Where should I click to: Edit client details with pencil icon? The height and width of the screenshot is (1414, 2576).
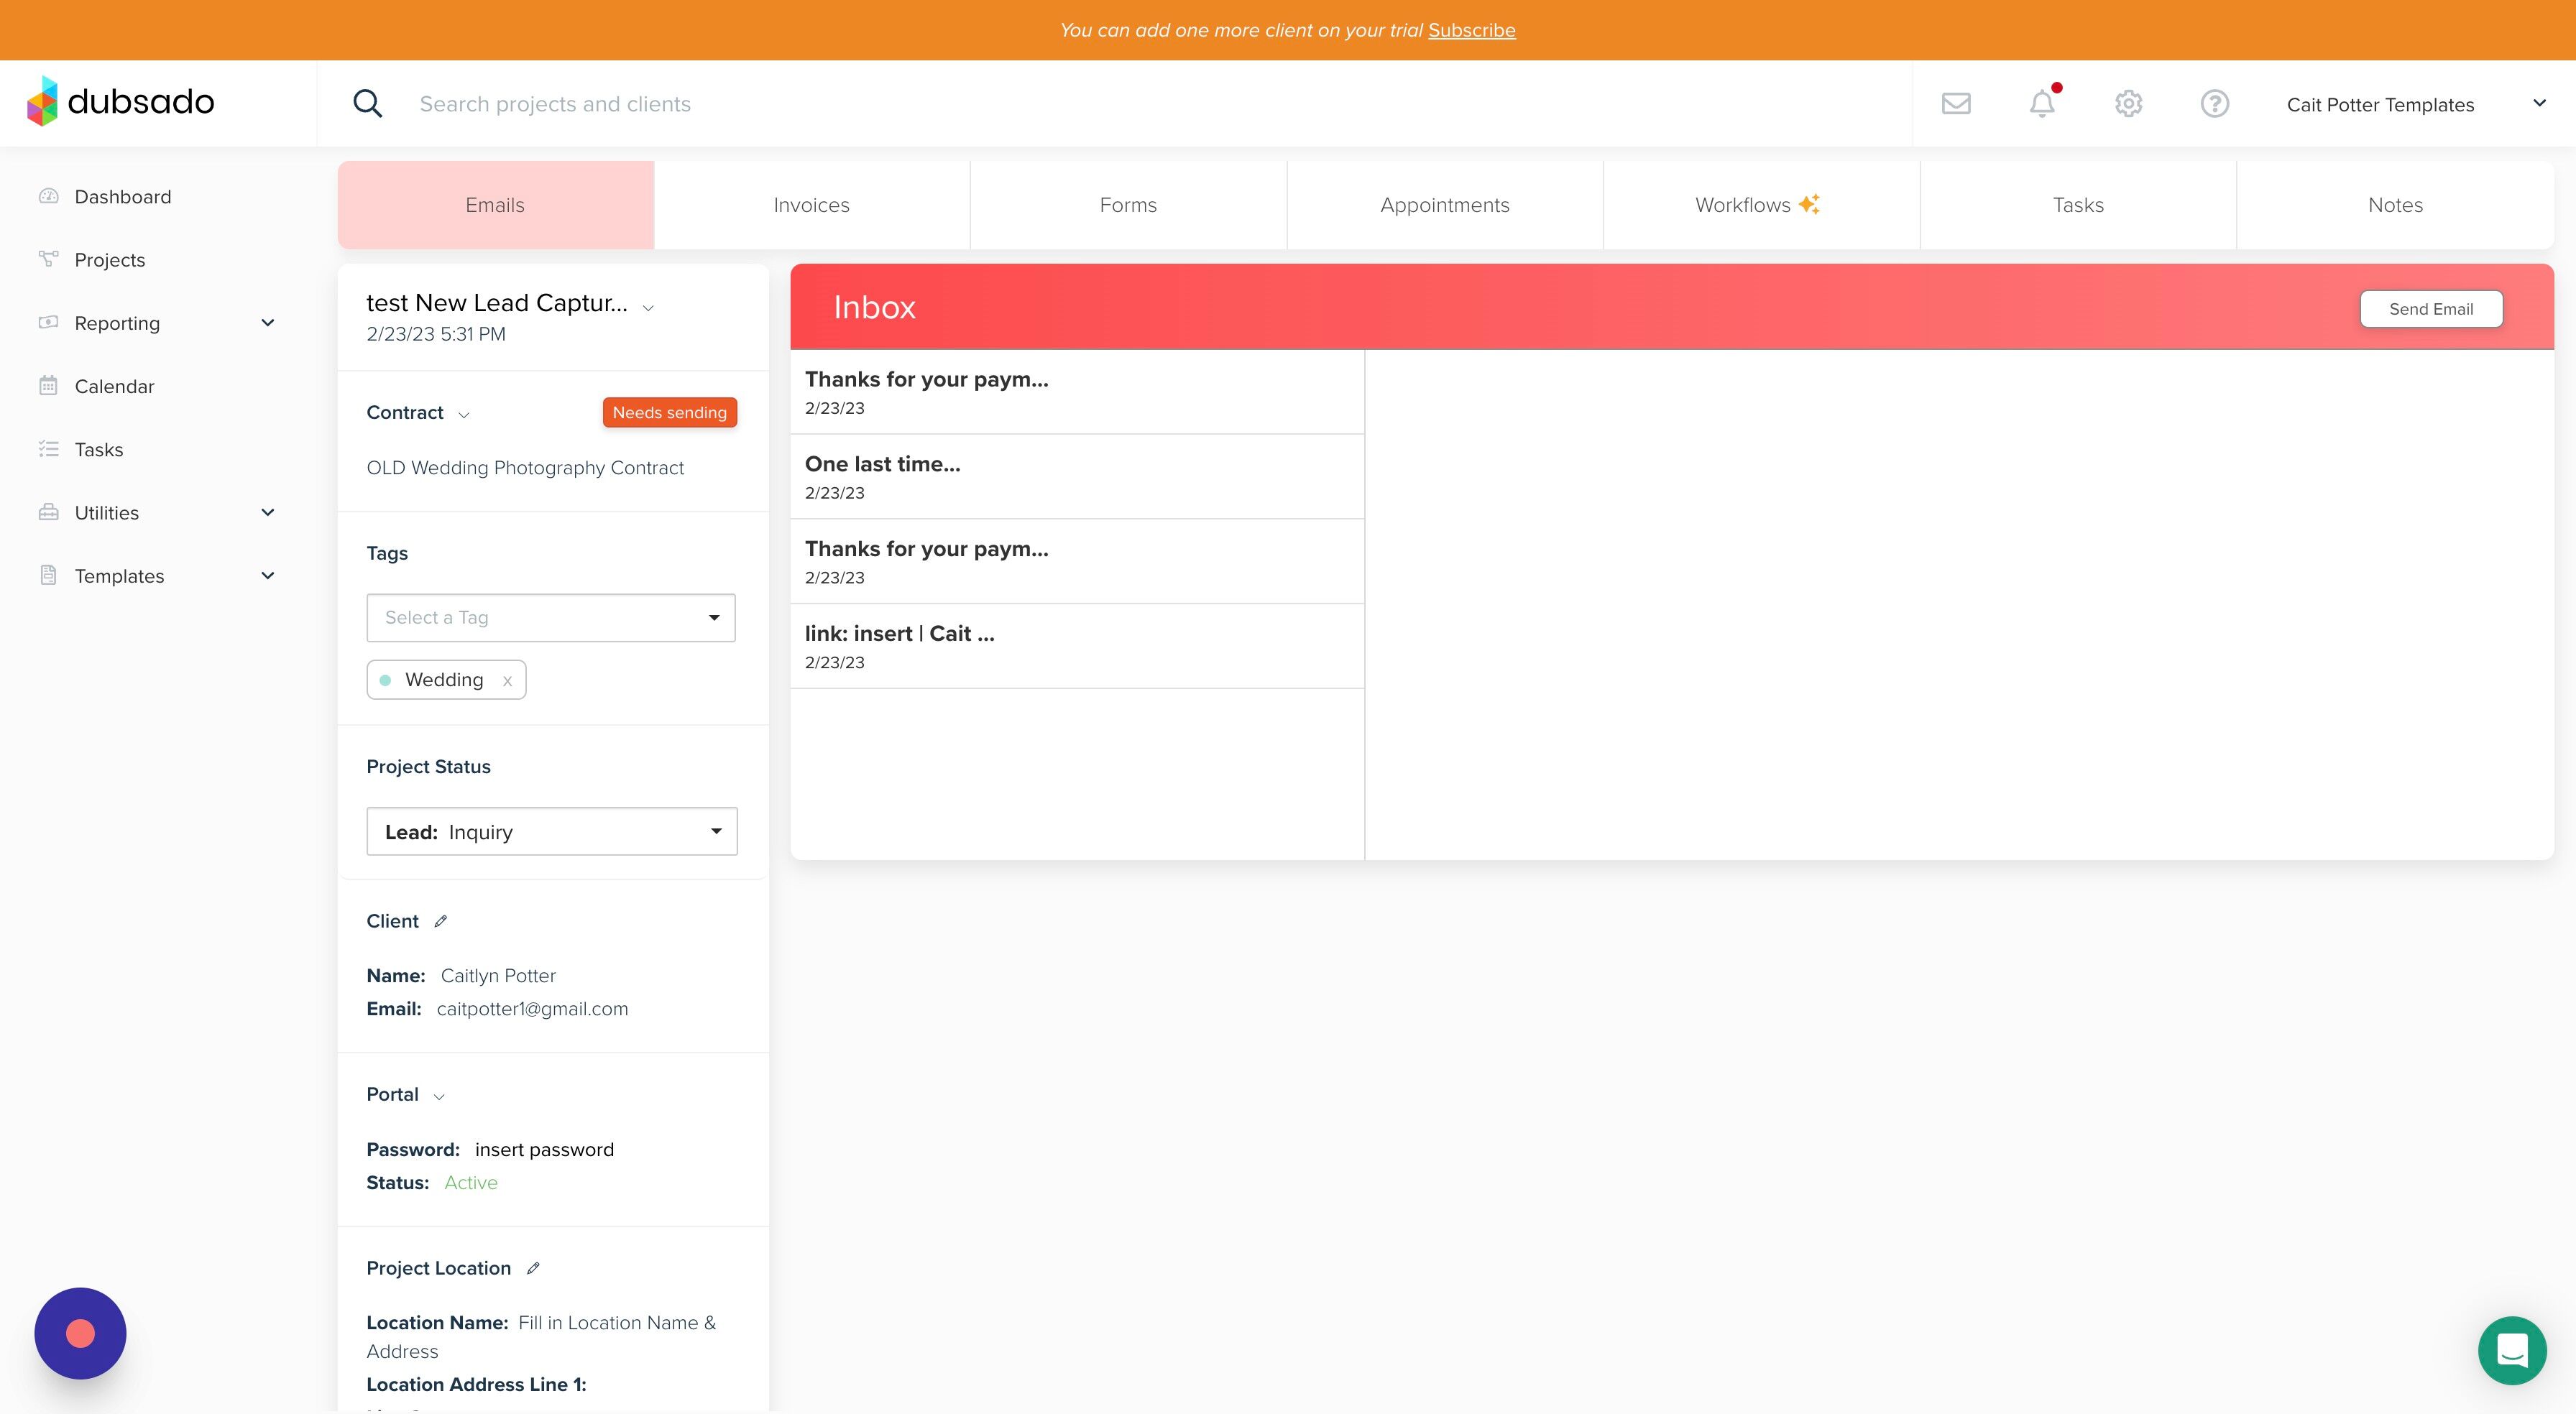coord(440,921)
